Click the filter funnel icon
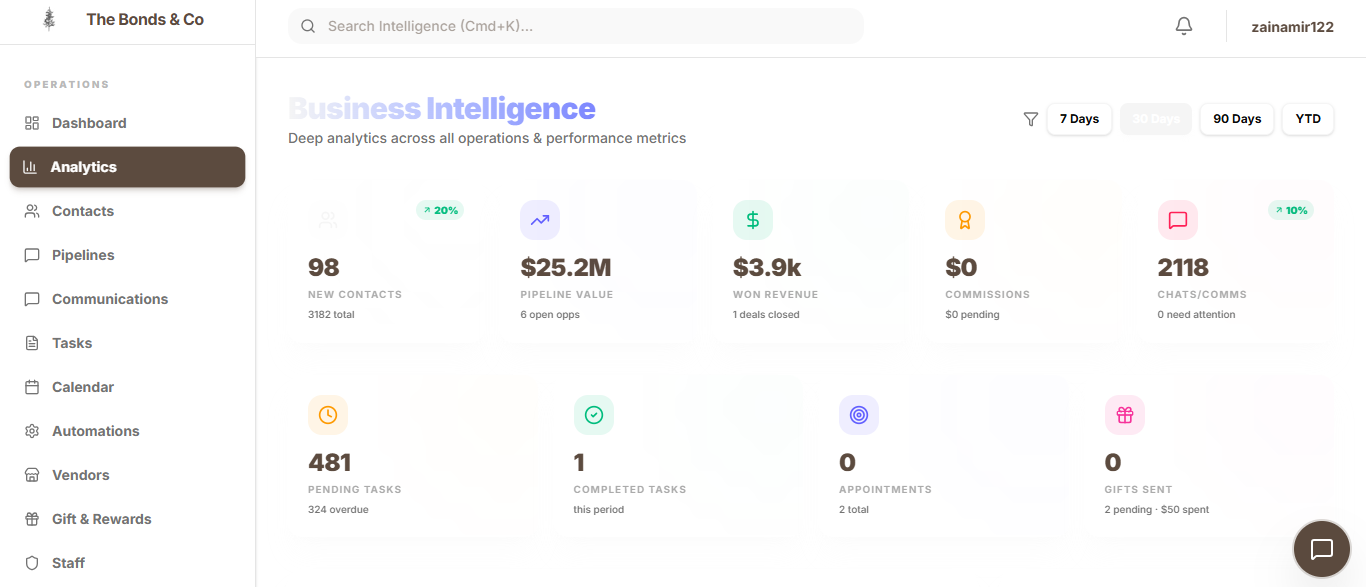 tap(1031, 119)
